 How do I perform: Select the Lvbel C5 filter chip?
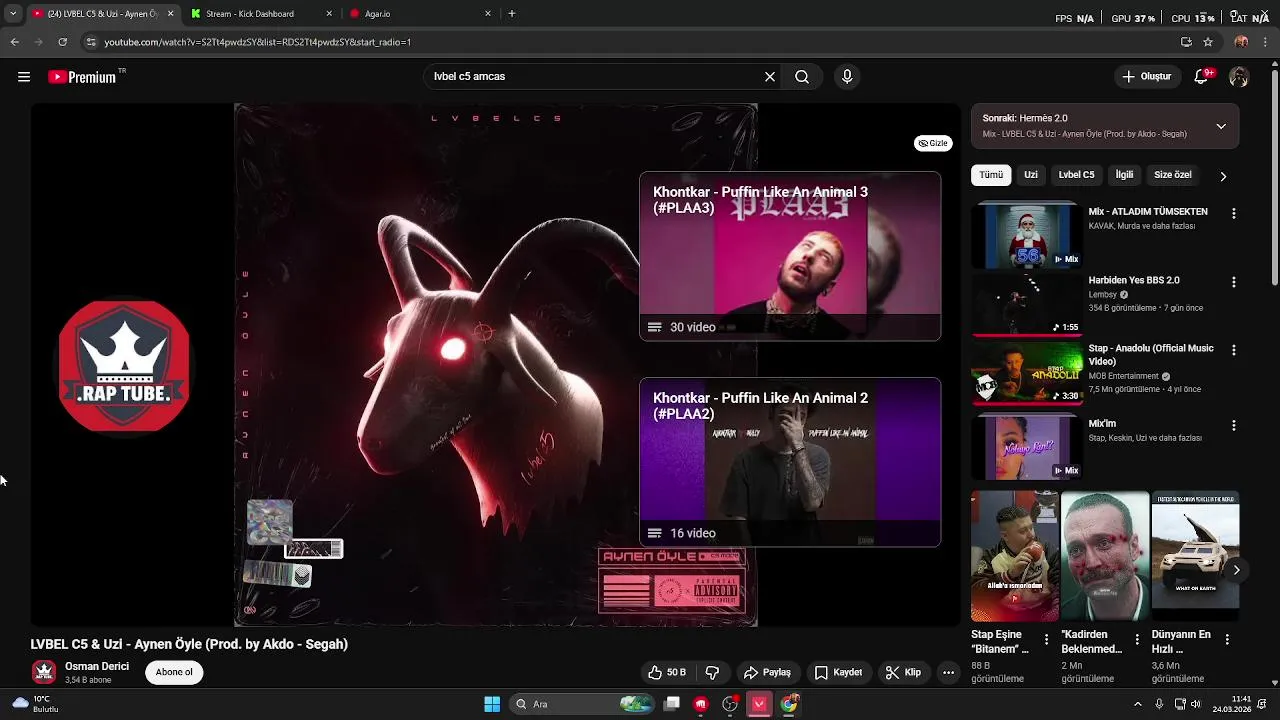1077,175
